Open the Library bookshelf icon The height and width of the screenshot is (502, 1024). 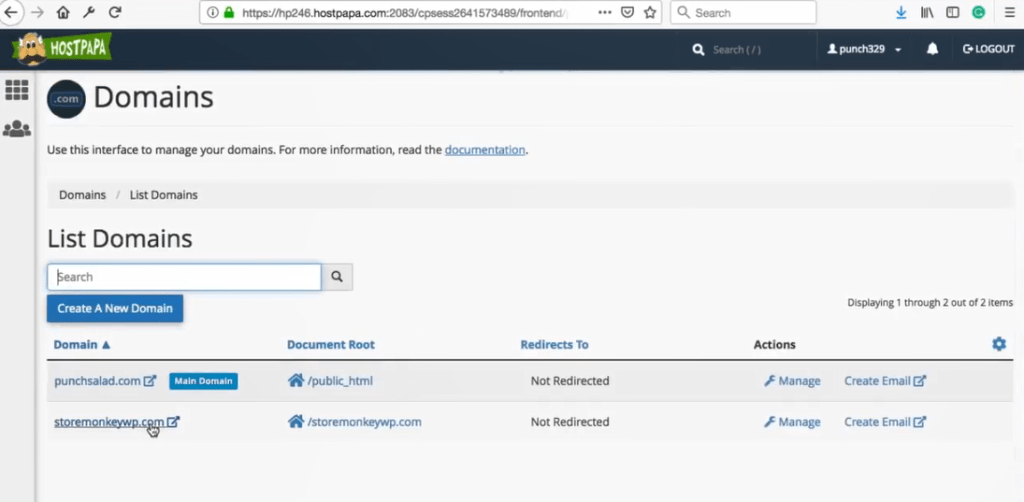coord(927,12)
